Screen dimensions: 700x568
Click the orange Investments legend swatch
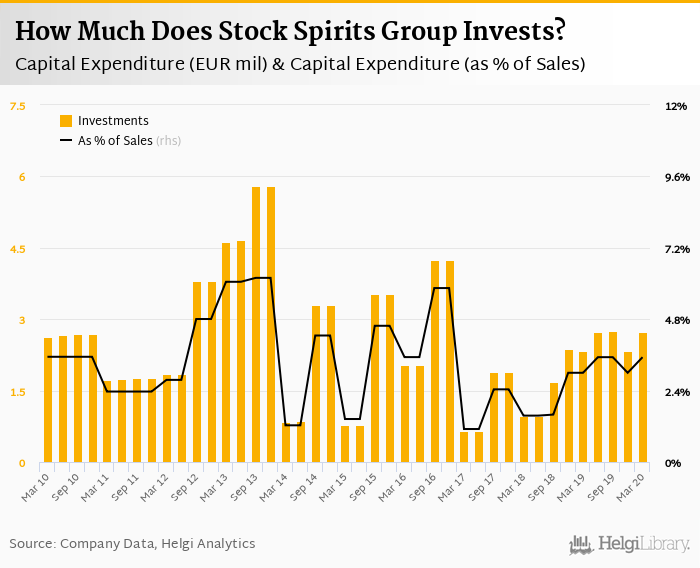66,121
